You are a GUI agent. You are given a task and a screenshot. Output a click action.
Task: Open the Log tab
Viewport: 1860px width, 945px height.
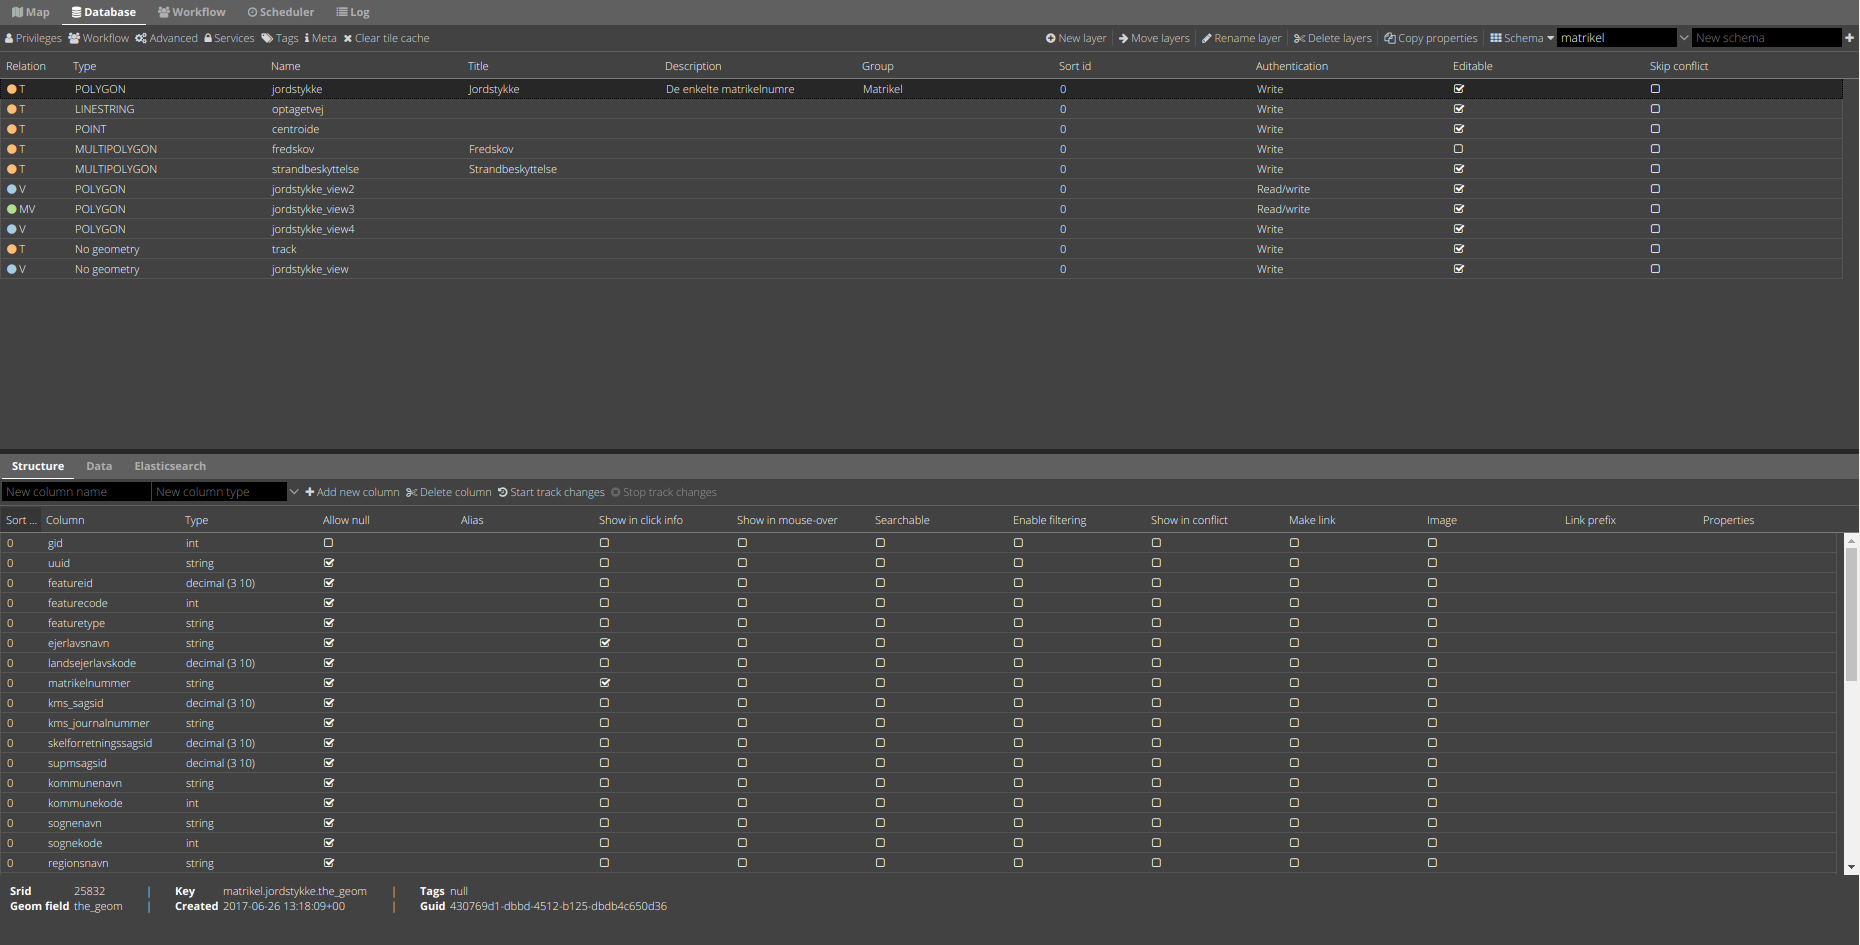coord(353,12)
